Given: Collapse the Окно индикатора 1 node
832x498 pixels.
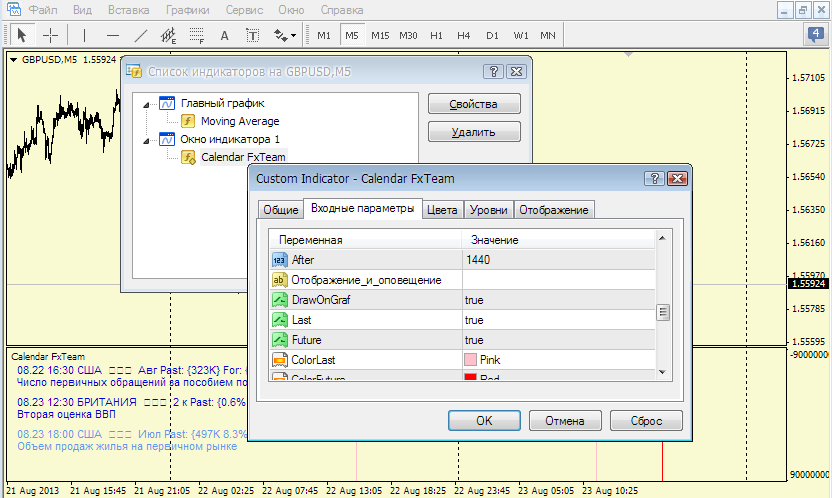Looking at the screenshot, I should pyautogui.click(x=149, y=139).
